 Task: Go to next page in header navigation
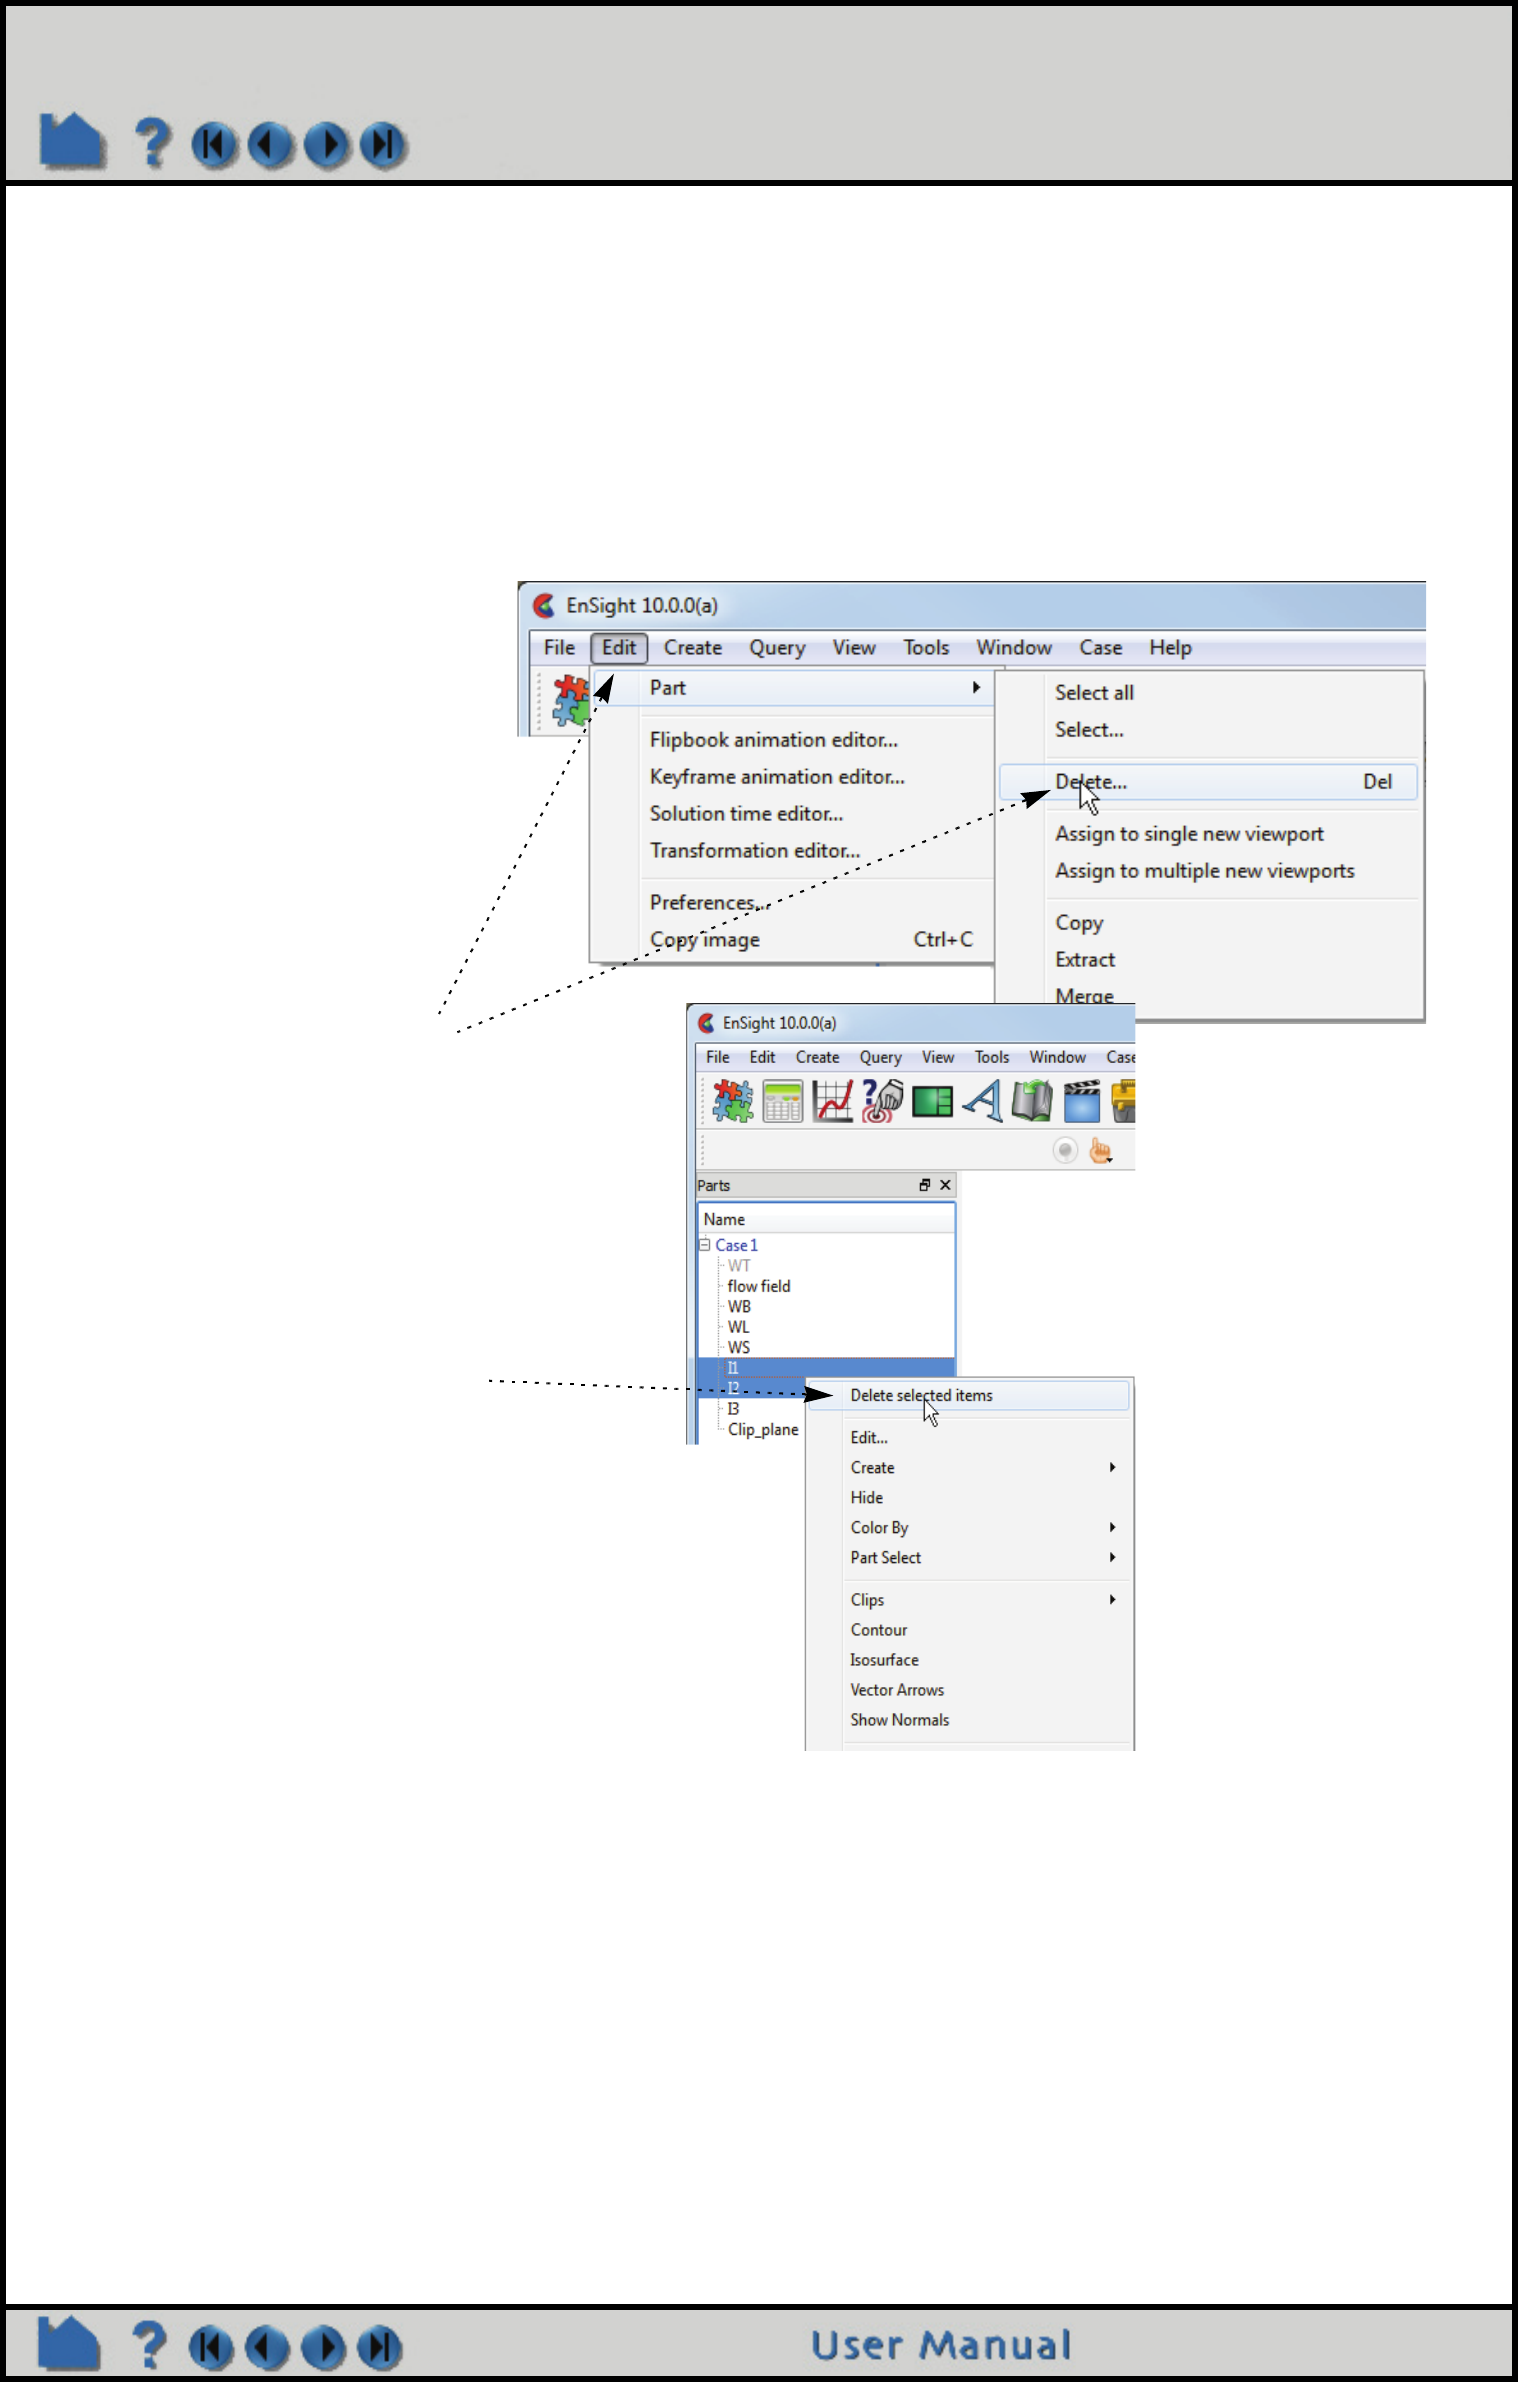327,145
